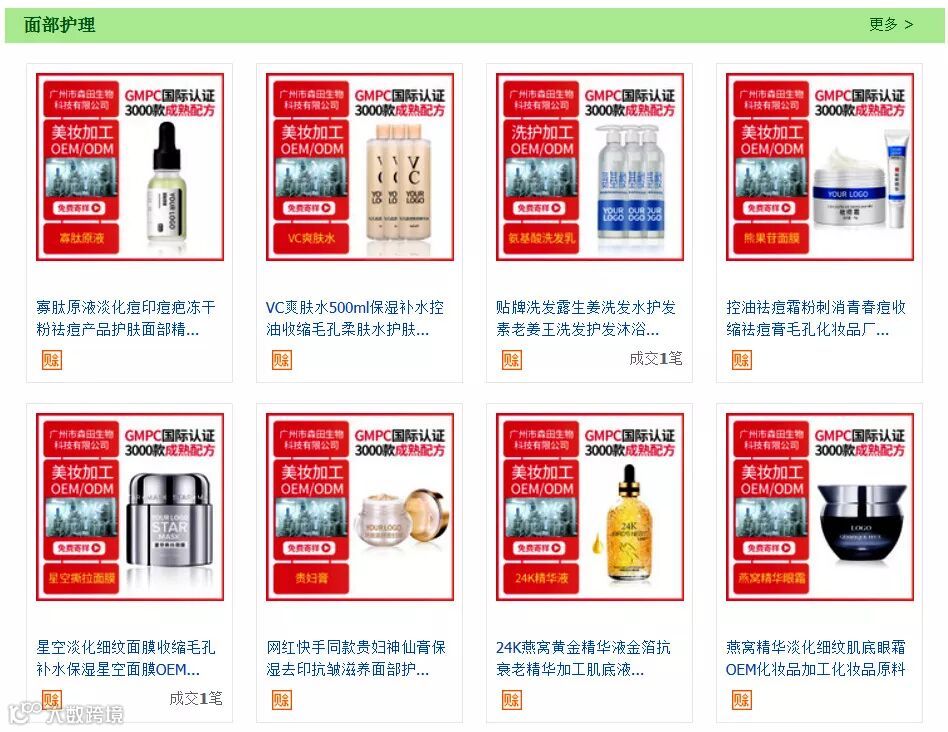Open the 贵妇膏 product thumbnail
The width and height of the screenshot is (948, 732).
(x=360, y=507)
